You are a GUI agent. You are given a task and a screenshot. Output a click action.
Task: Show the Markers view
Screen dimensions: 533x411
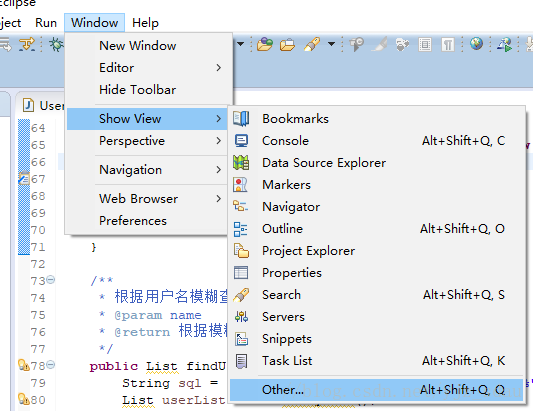pyautogui.click(x=376, y=185)
